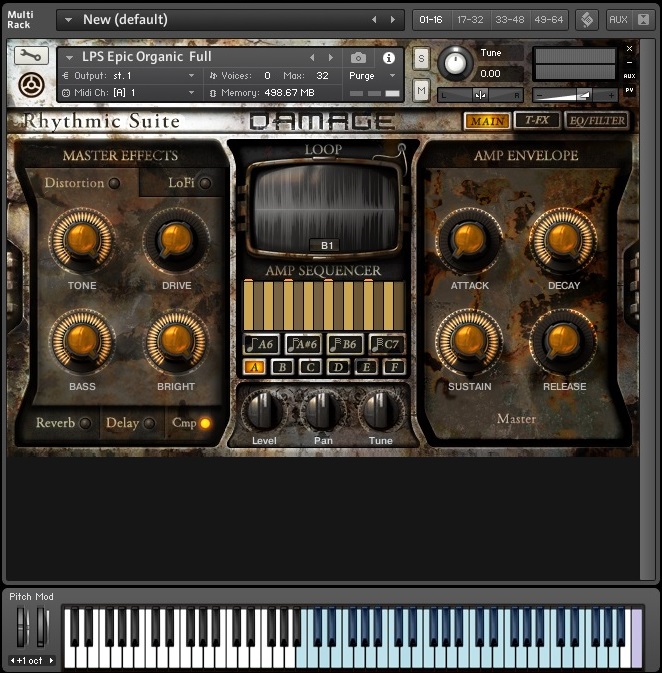Viewport: 662px width, 673px height.
Task: Click the first amp sequencer step bar
Action: 248,305
